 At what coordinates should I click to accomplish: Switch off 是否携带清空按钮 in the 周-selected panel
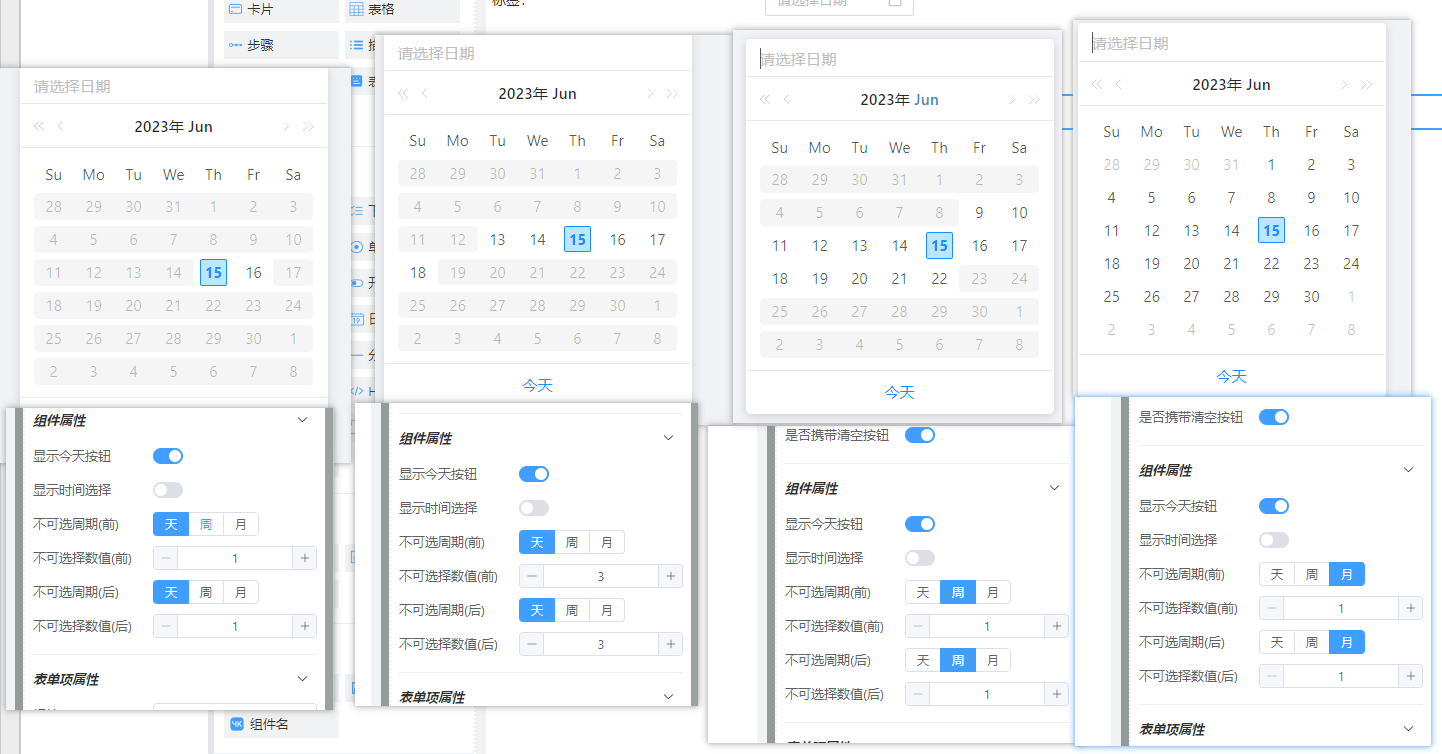(920, 435)
